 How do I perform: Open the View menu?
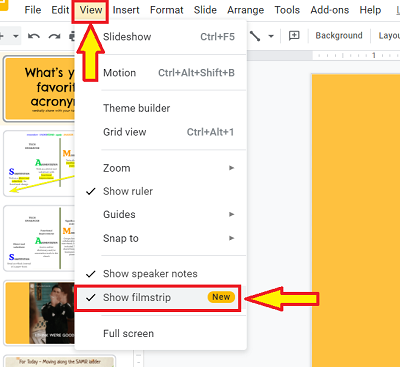[91, 10]
